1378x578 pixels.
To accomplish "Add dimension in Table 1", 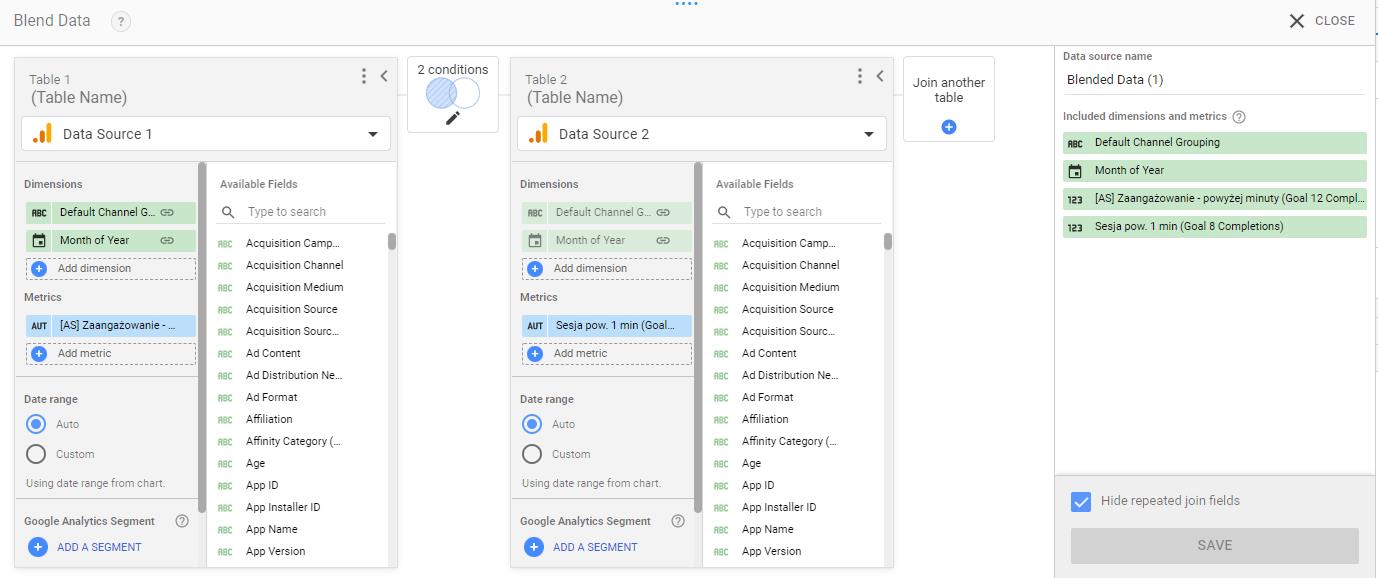I will click(111, 268).
